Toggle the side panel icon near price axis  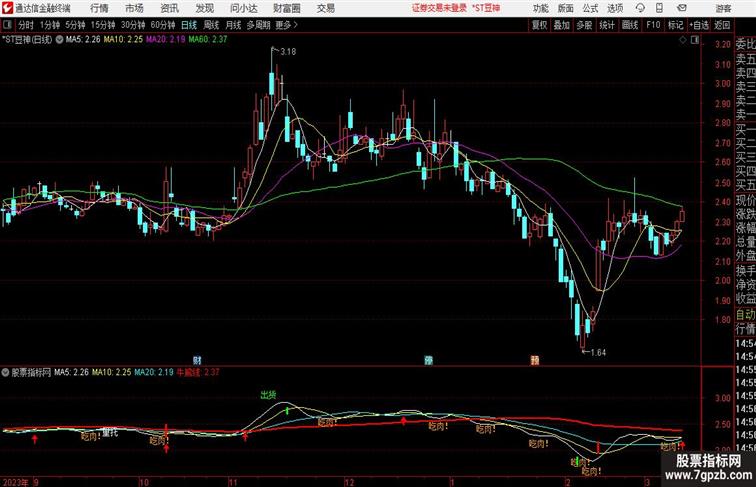695,40
